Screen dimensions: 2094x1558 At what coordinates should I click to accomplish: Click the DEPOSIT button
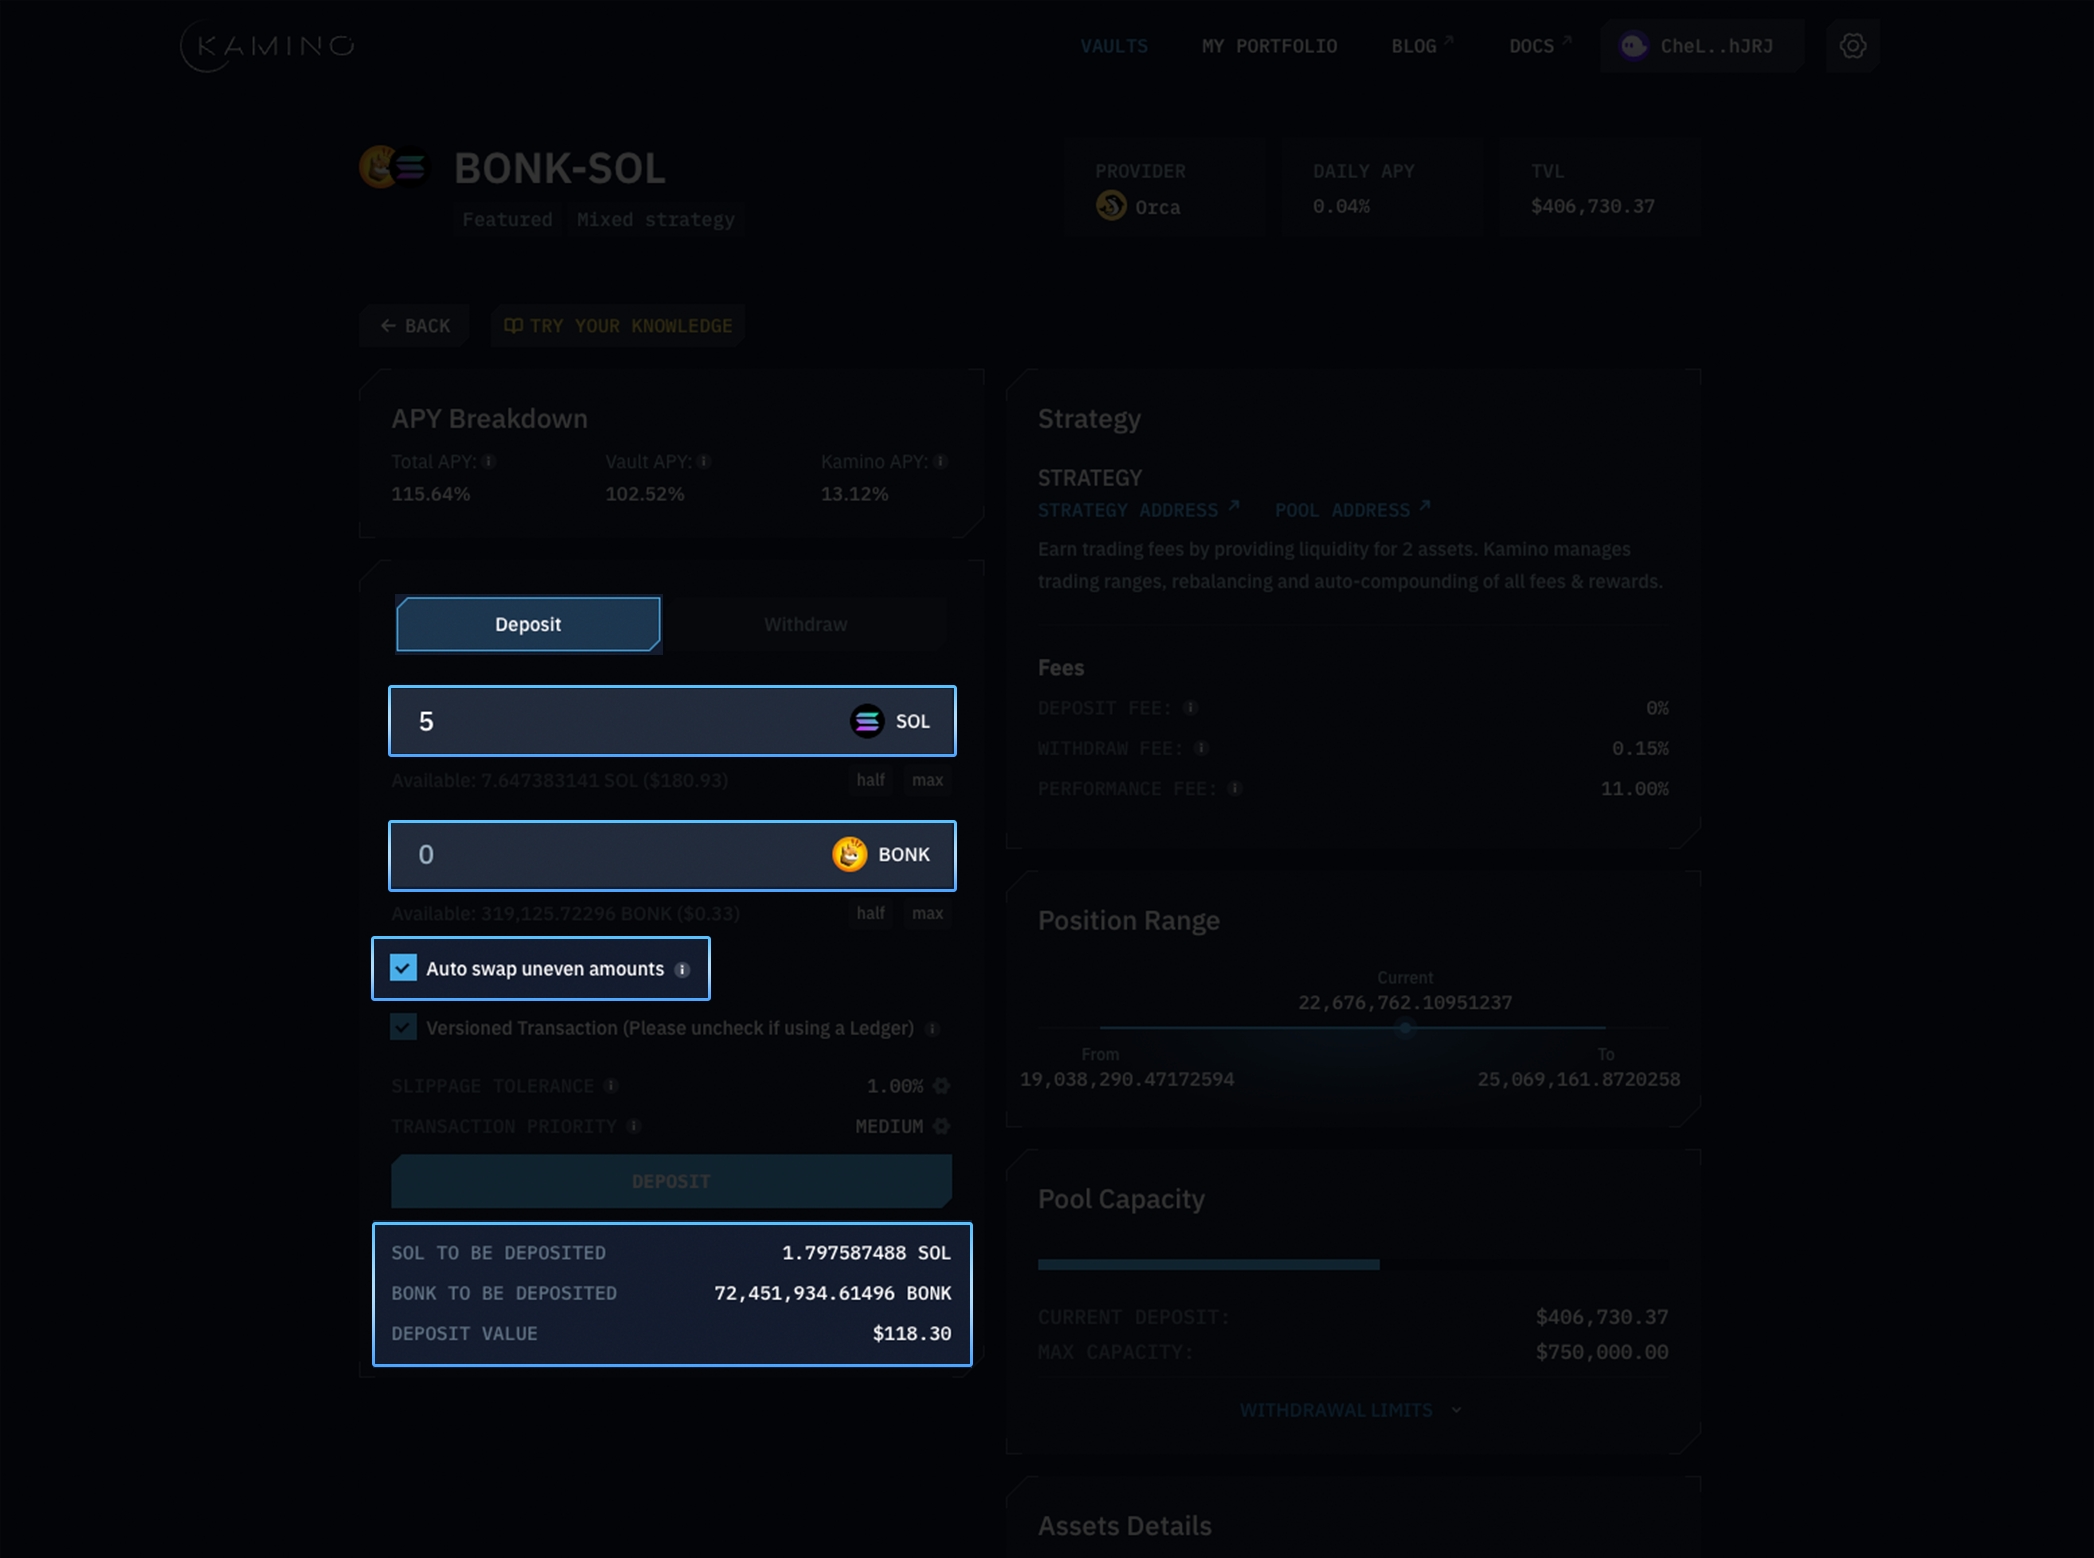(x=671, y=1181)
